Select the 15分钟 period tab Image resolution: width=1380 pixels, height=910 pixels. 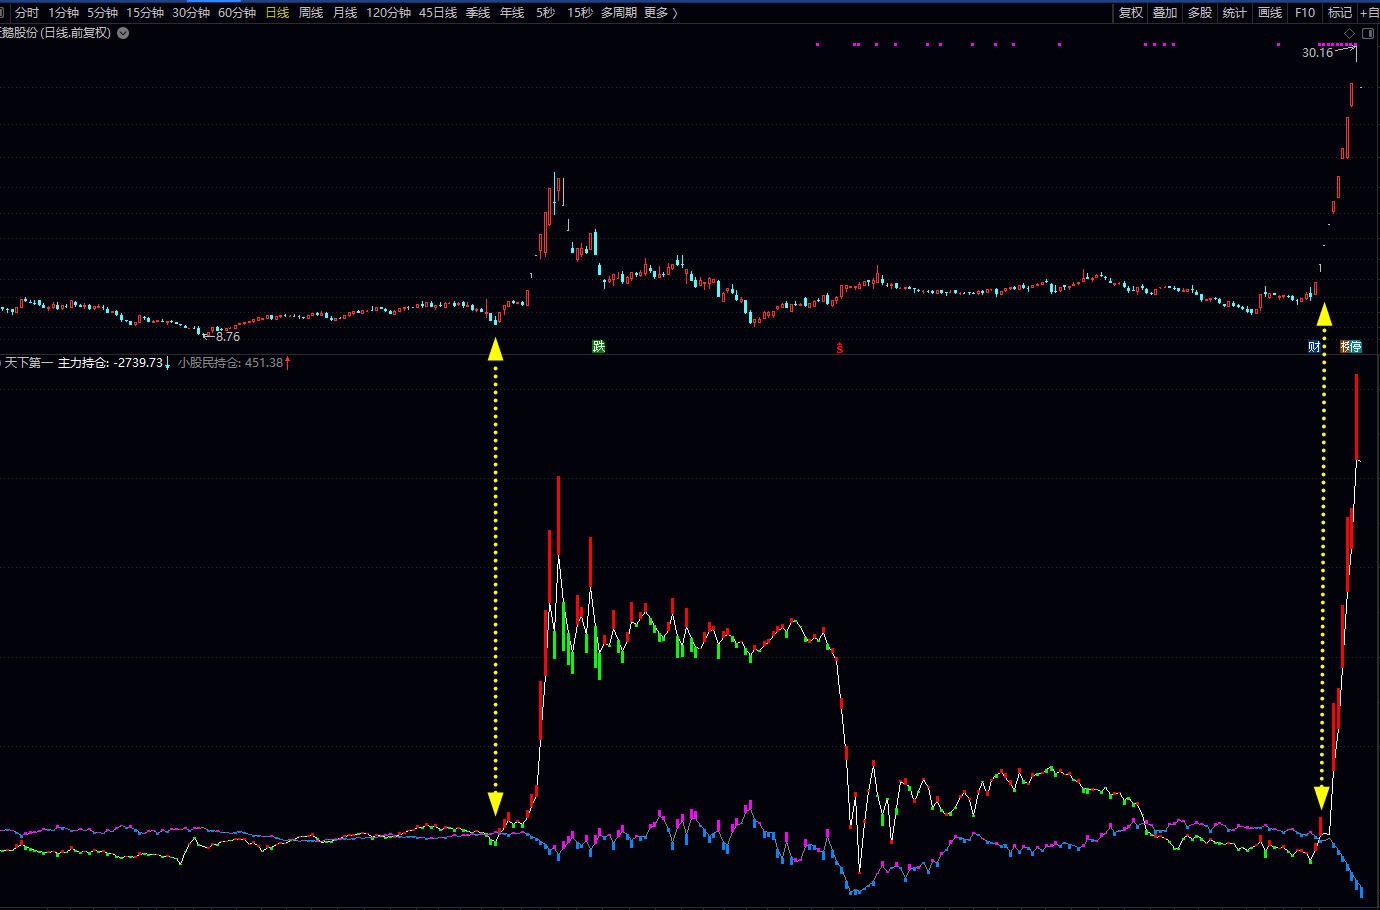(145, 13)
